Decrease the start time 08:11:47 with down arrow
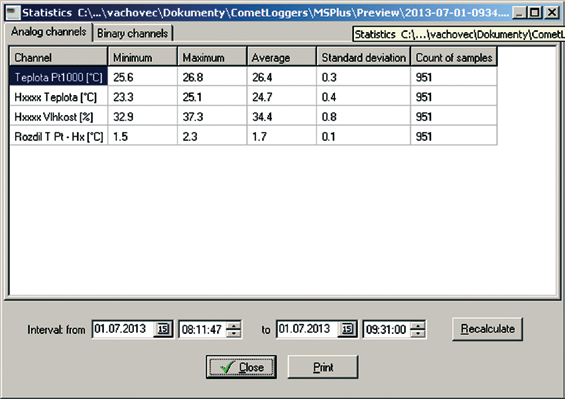 pyautogui.click(x=233, y=333)
